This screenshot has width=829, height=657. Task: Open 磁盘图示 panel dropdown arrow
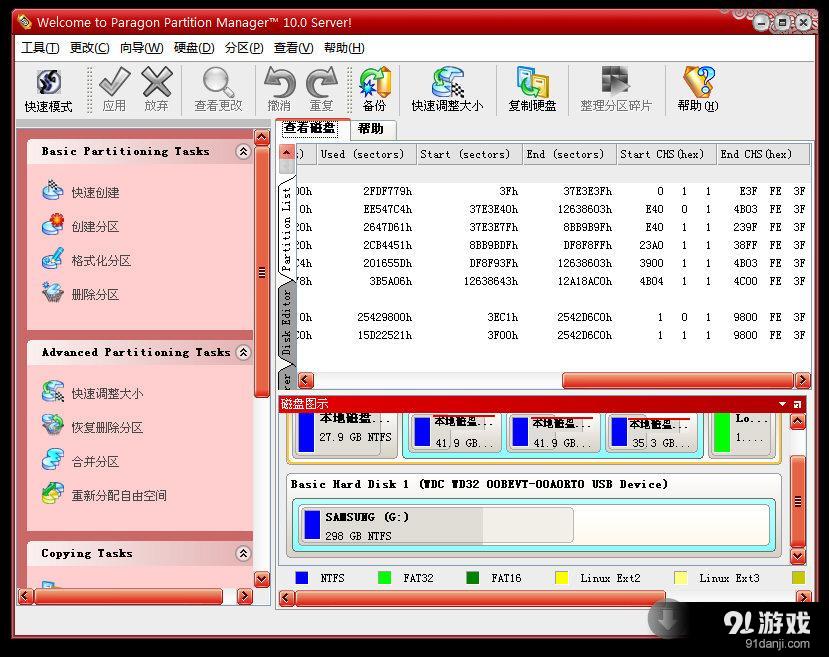tap(782, 404)
